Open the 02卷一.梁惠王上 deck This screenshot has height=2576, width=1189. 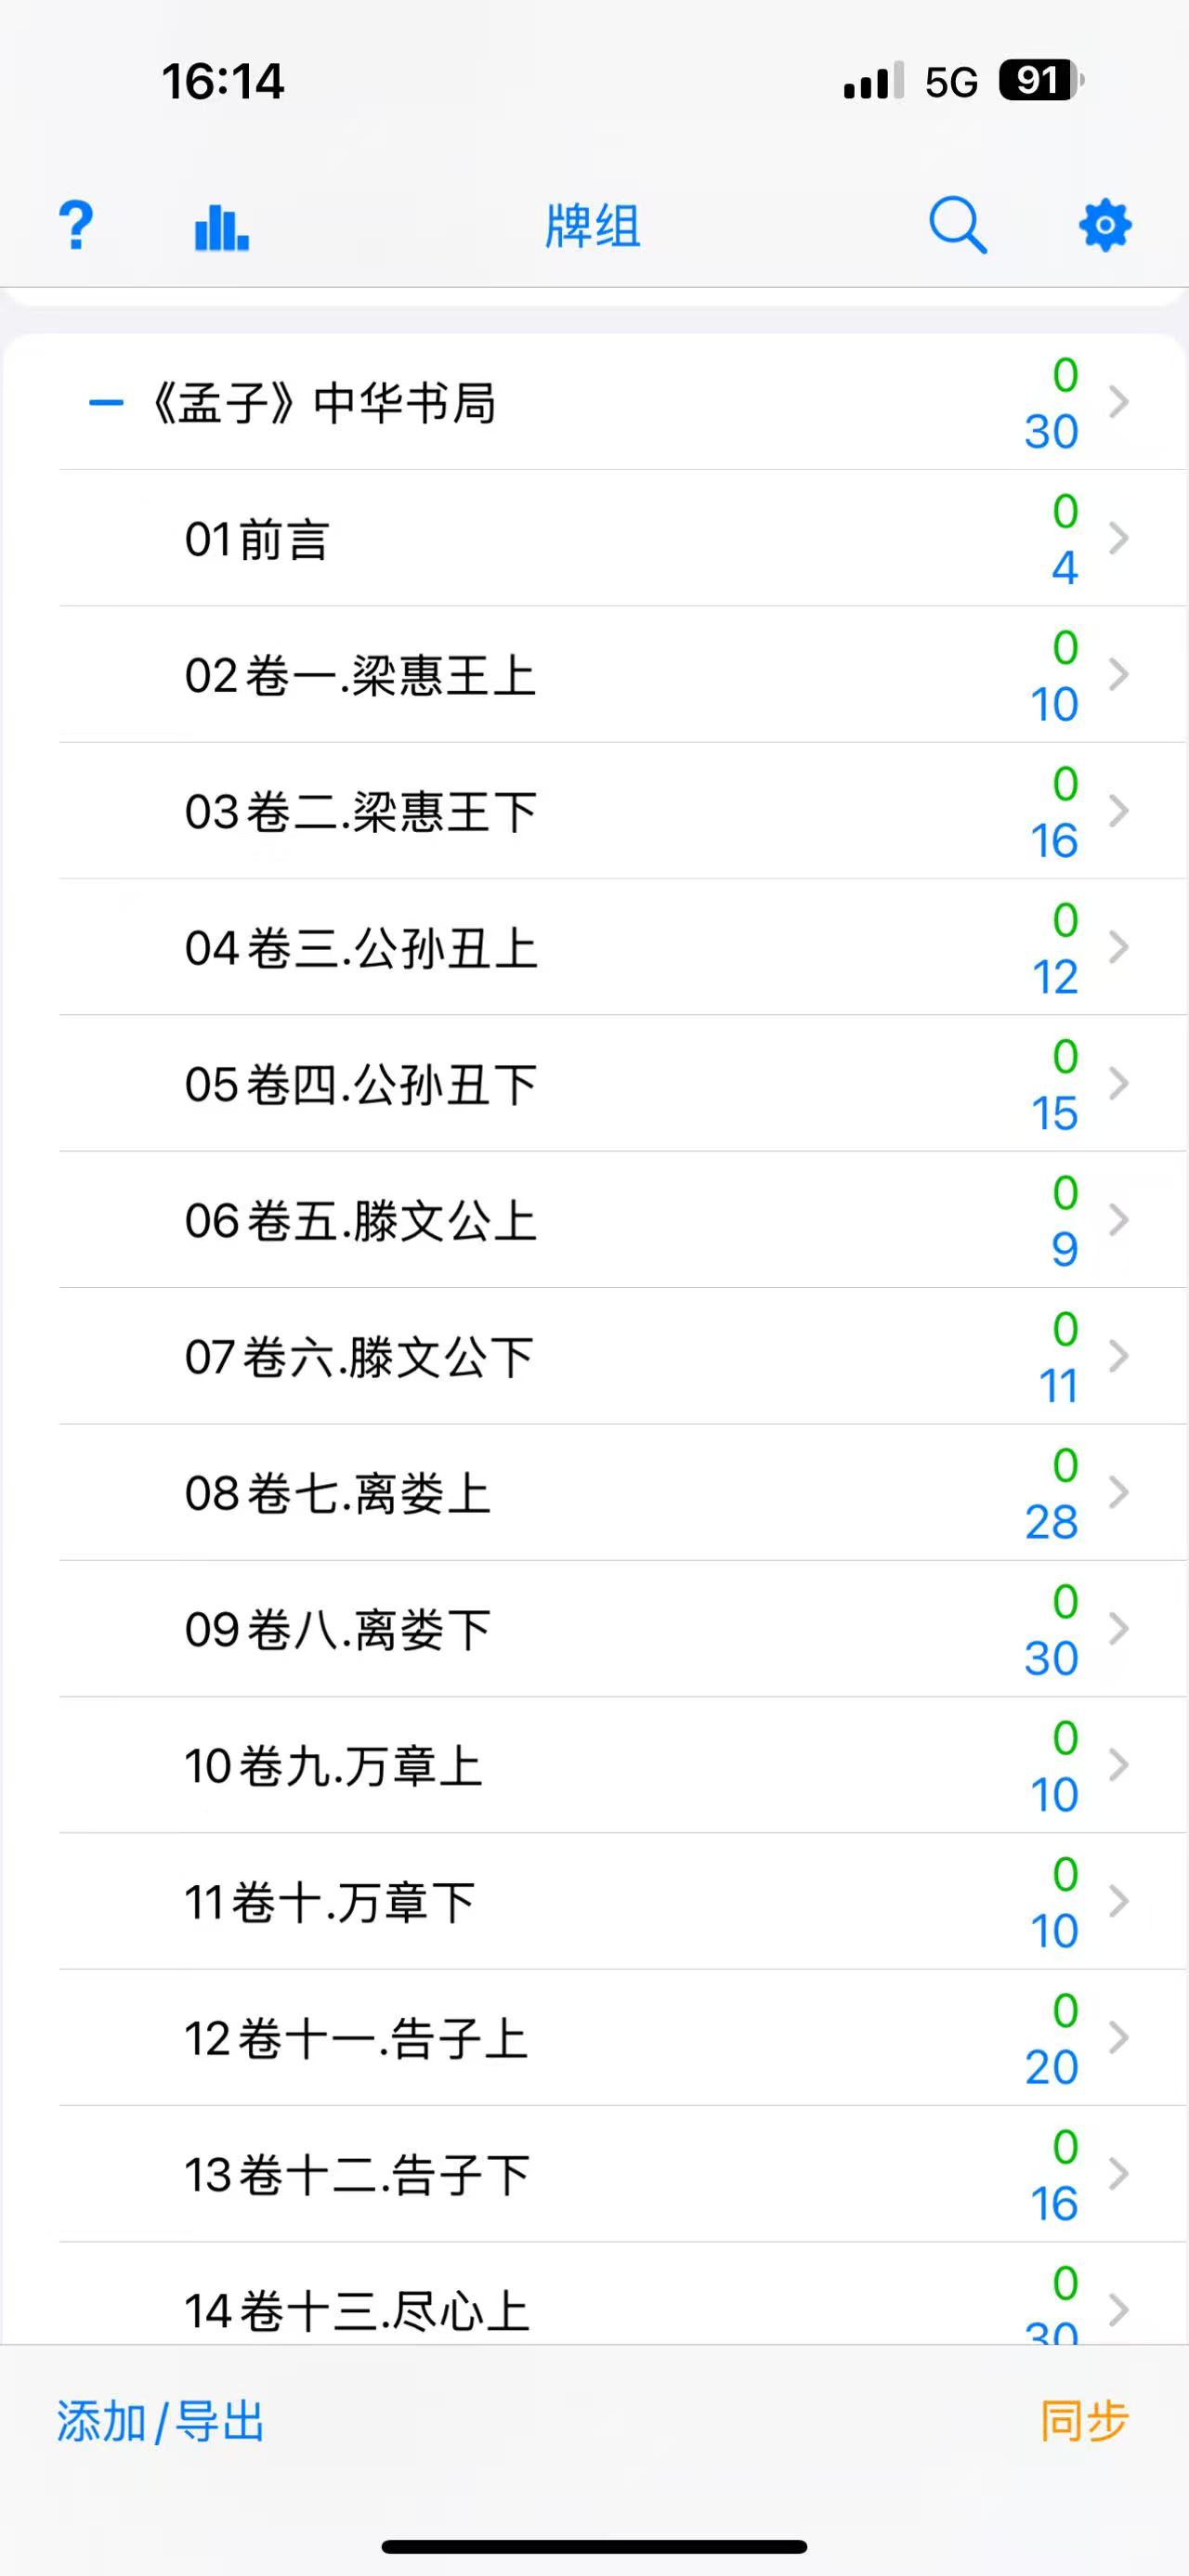click(361, 676)
